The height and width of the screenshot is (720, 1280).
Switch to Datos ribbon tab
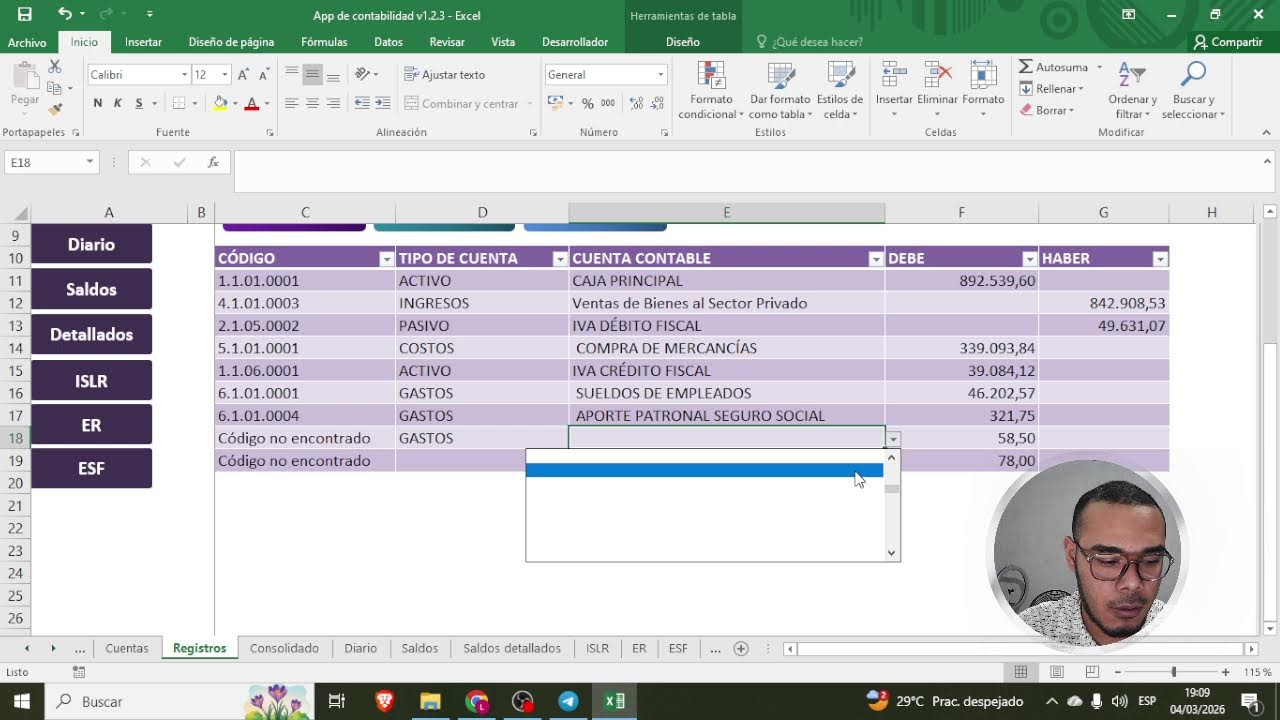tap(388, 42)
